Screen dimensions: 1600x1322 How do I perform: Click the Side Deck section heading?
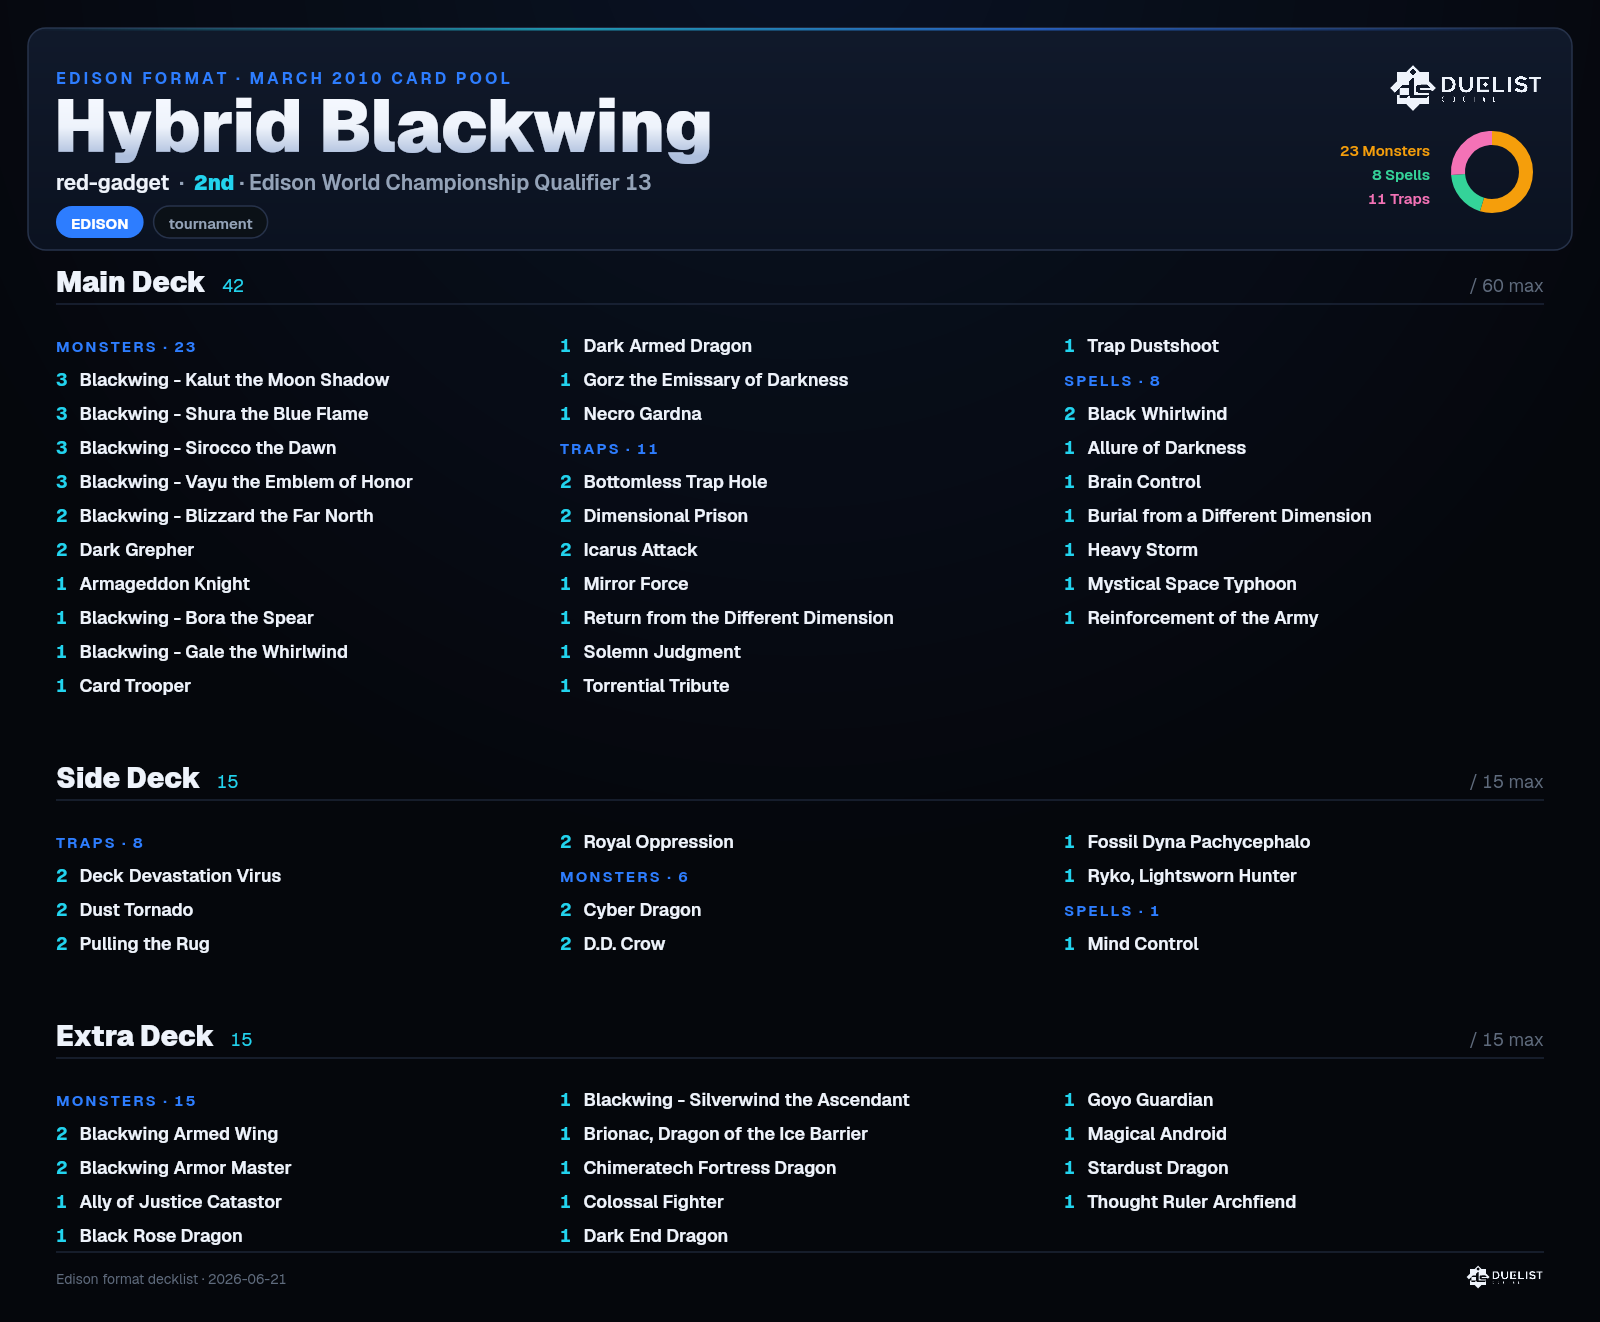tap(128, 778)
